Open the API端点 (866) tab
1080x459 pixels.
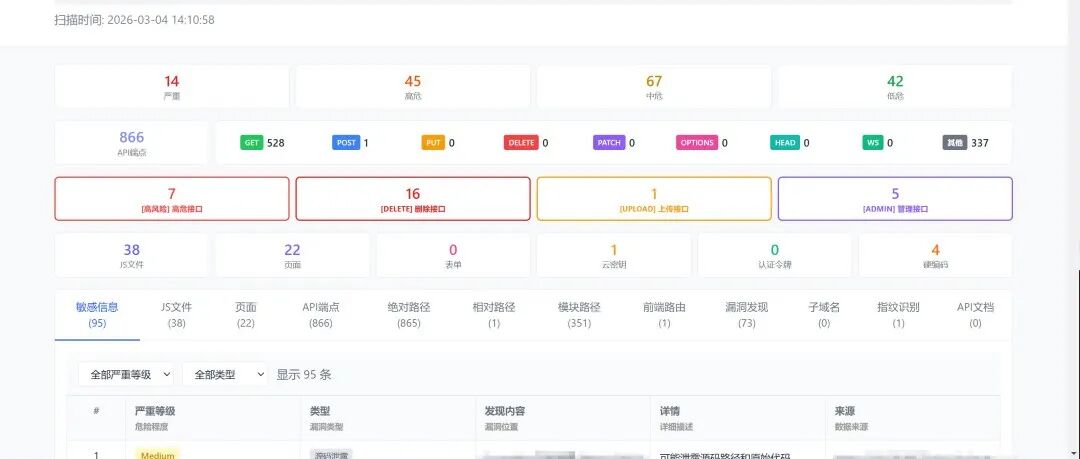[321, 315]
